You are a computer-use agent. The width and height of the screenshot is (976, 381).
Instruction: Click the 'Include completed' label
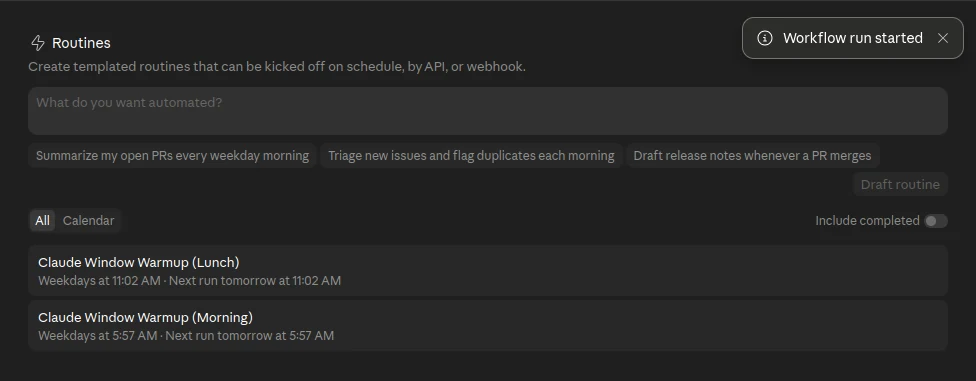[867, 221]
